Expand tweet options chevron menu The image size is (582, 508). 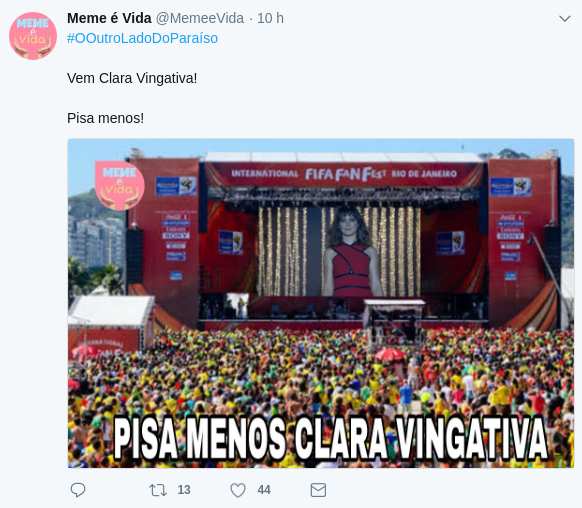[x=565, y=19]
